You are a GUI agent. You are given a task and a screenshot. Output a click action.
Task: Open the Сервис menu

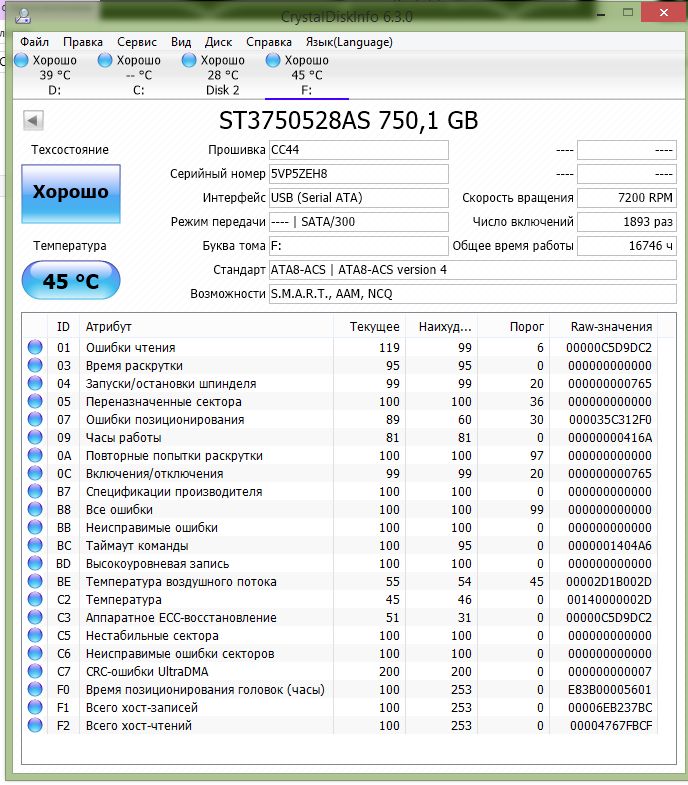point(137,42)
